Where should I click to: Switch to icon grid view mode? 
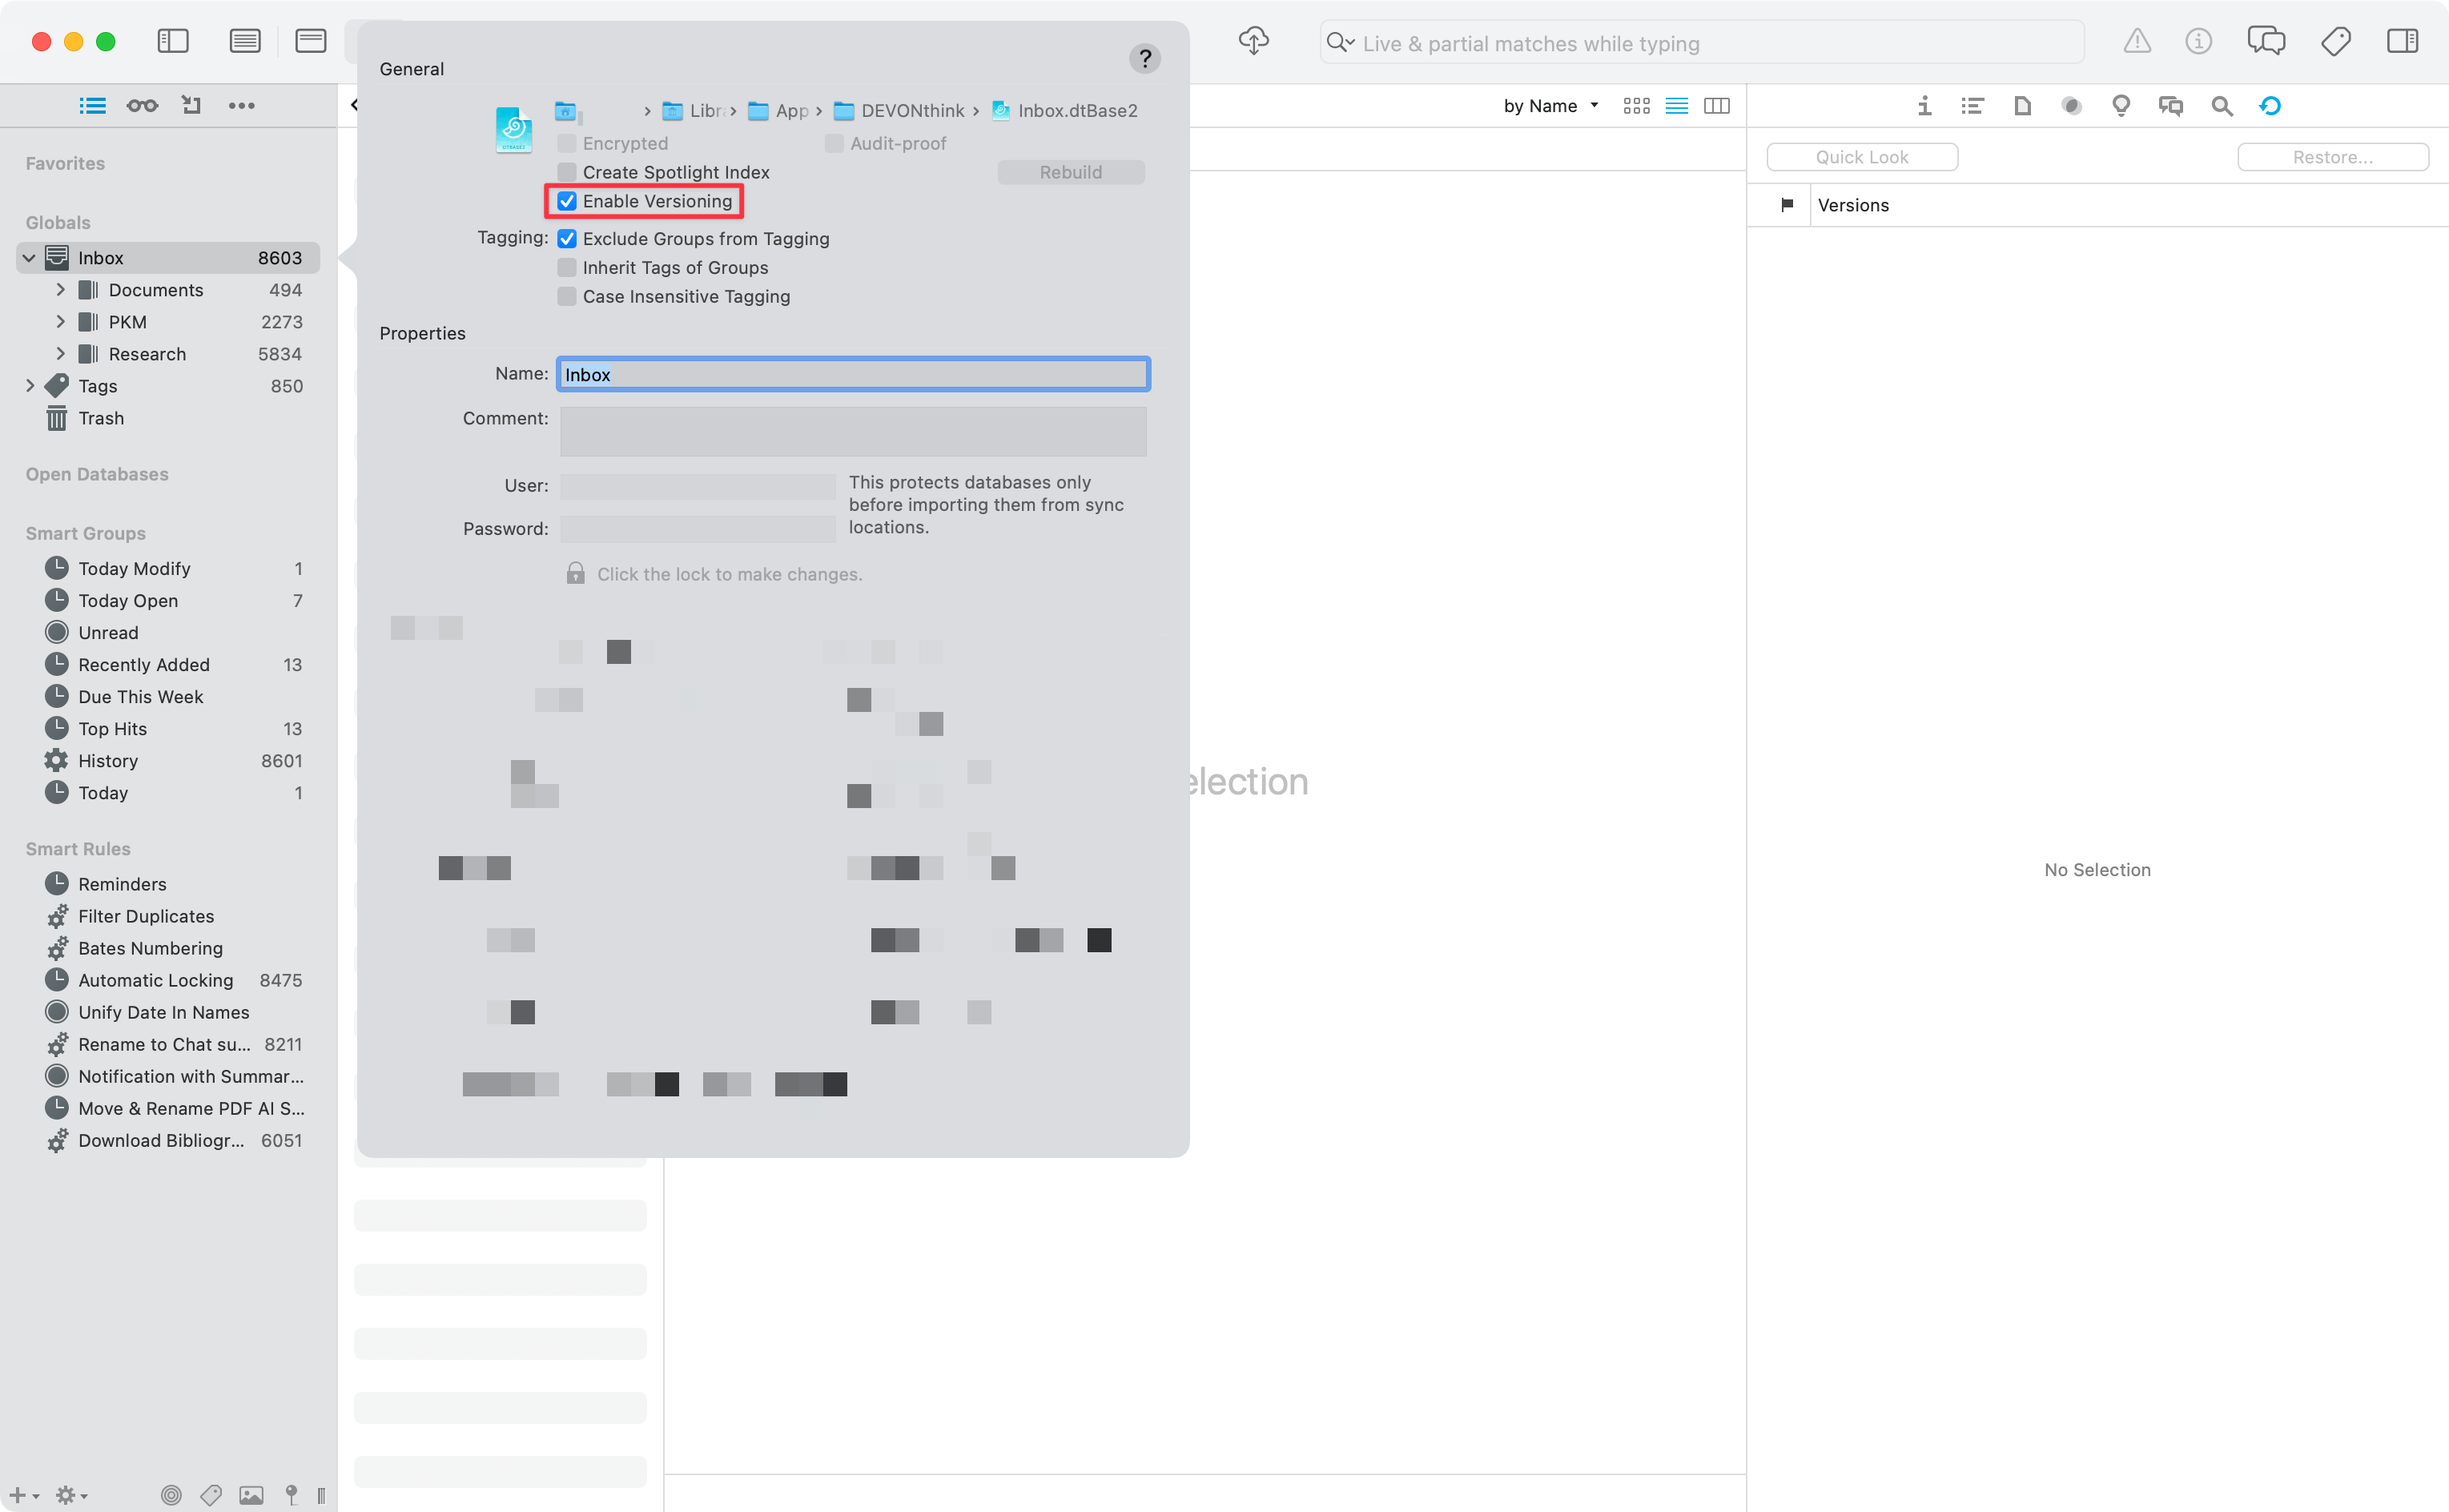click(x=1636, y=105)
